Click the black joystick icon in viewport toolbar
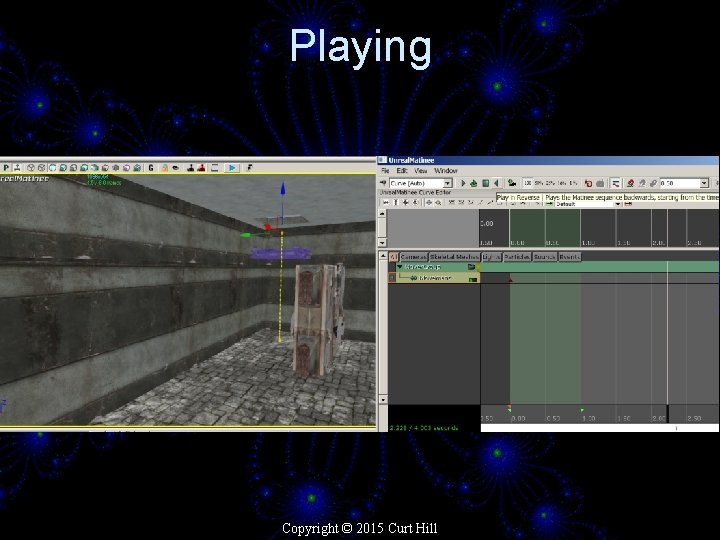This screenshot has height=540, width=720. tap(191, 168)
